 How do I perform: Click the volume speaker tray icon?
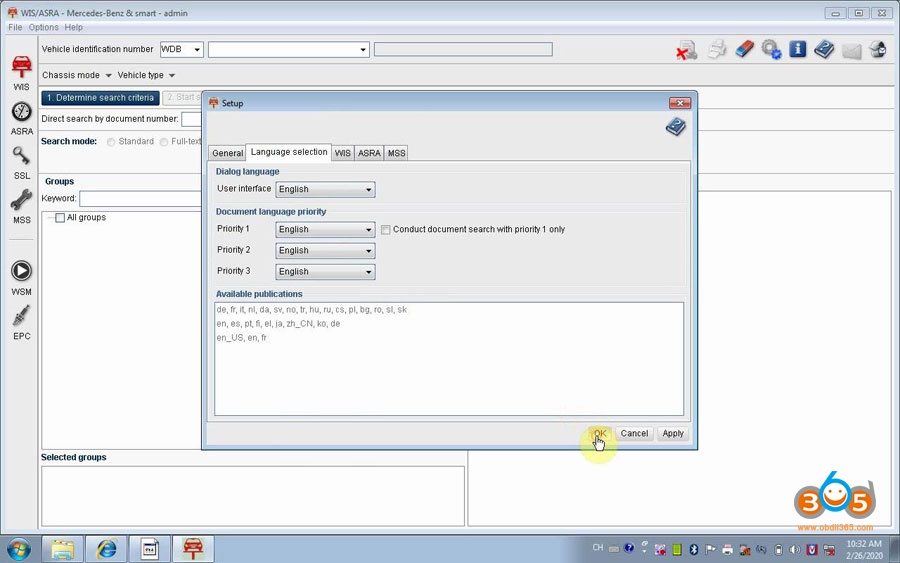point(795,549)
